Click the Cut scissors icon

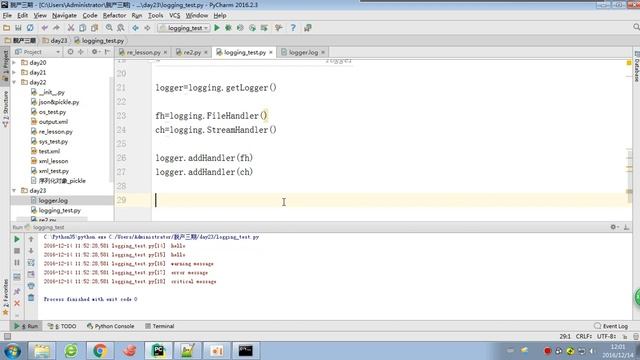[71, 28]
